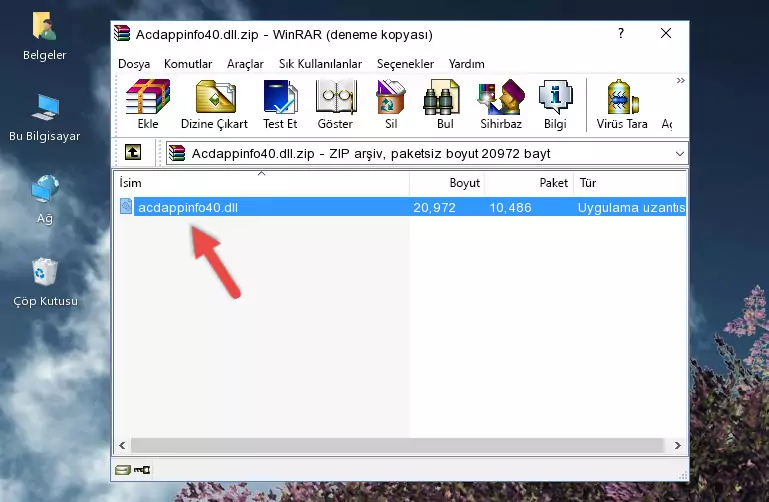This screenshot has width=769, height=502.
Task: Click the acdappinfo40.dll file icon
Action: (x=126, y=206)
